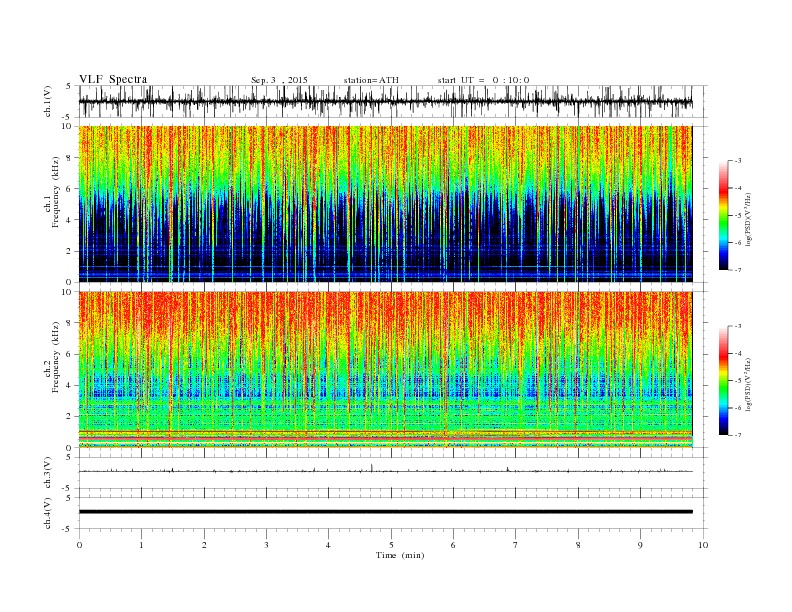Click the "-7" value on the ch.2 colorbar
Viewport: 792px width, 612px height.
click(737, 435)
